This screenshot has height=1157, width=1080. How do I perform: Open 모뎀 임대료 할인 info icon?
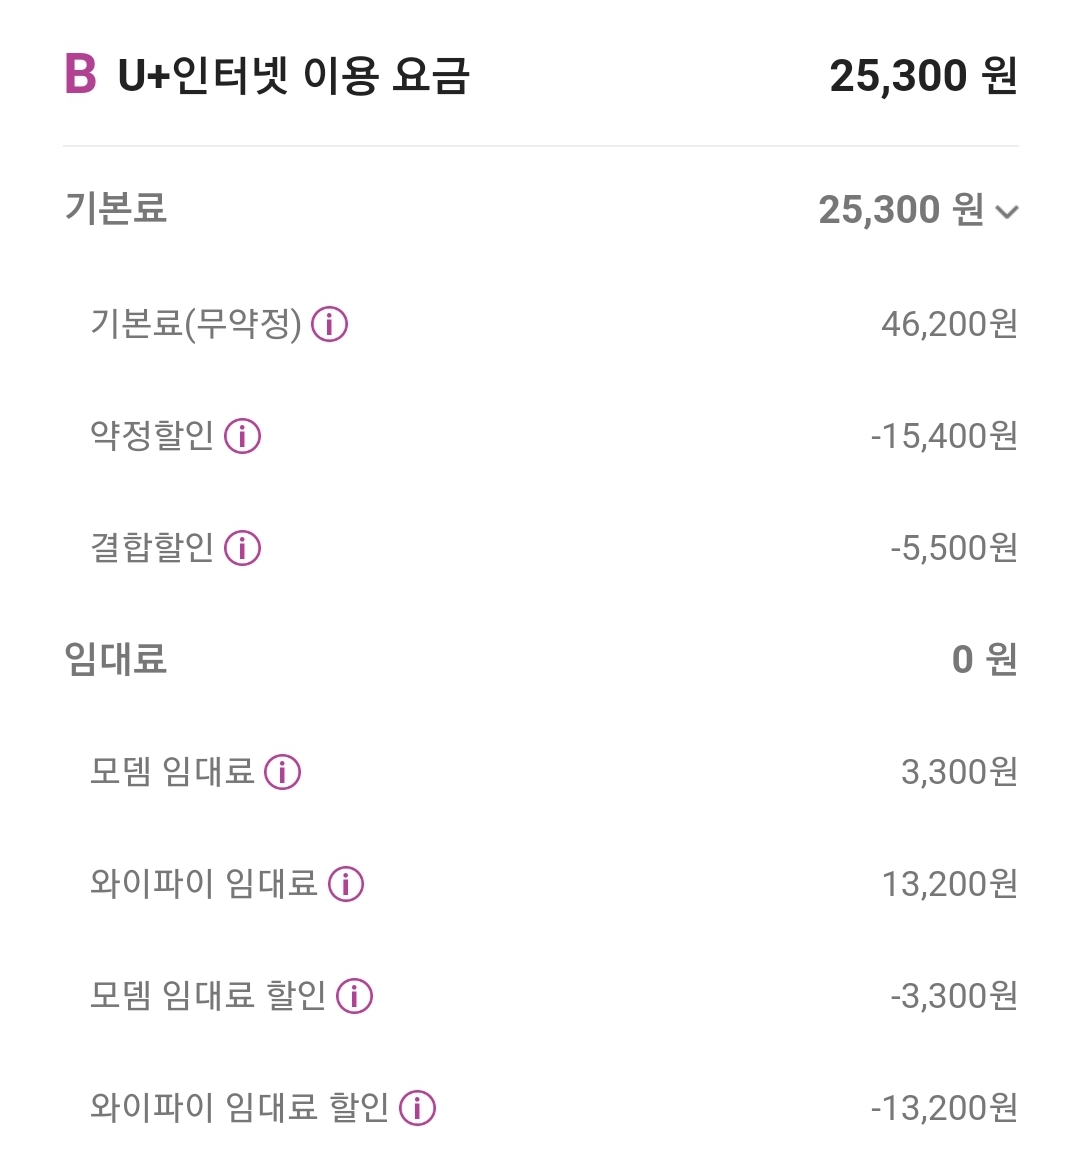point(355,996)
